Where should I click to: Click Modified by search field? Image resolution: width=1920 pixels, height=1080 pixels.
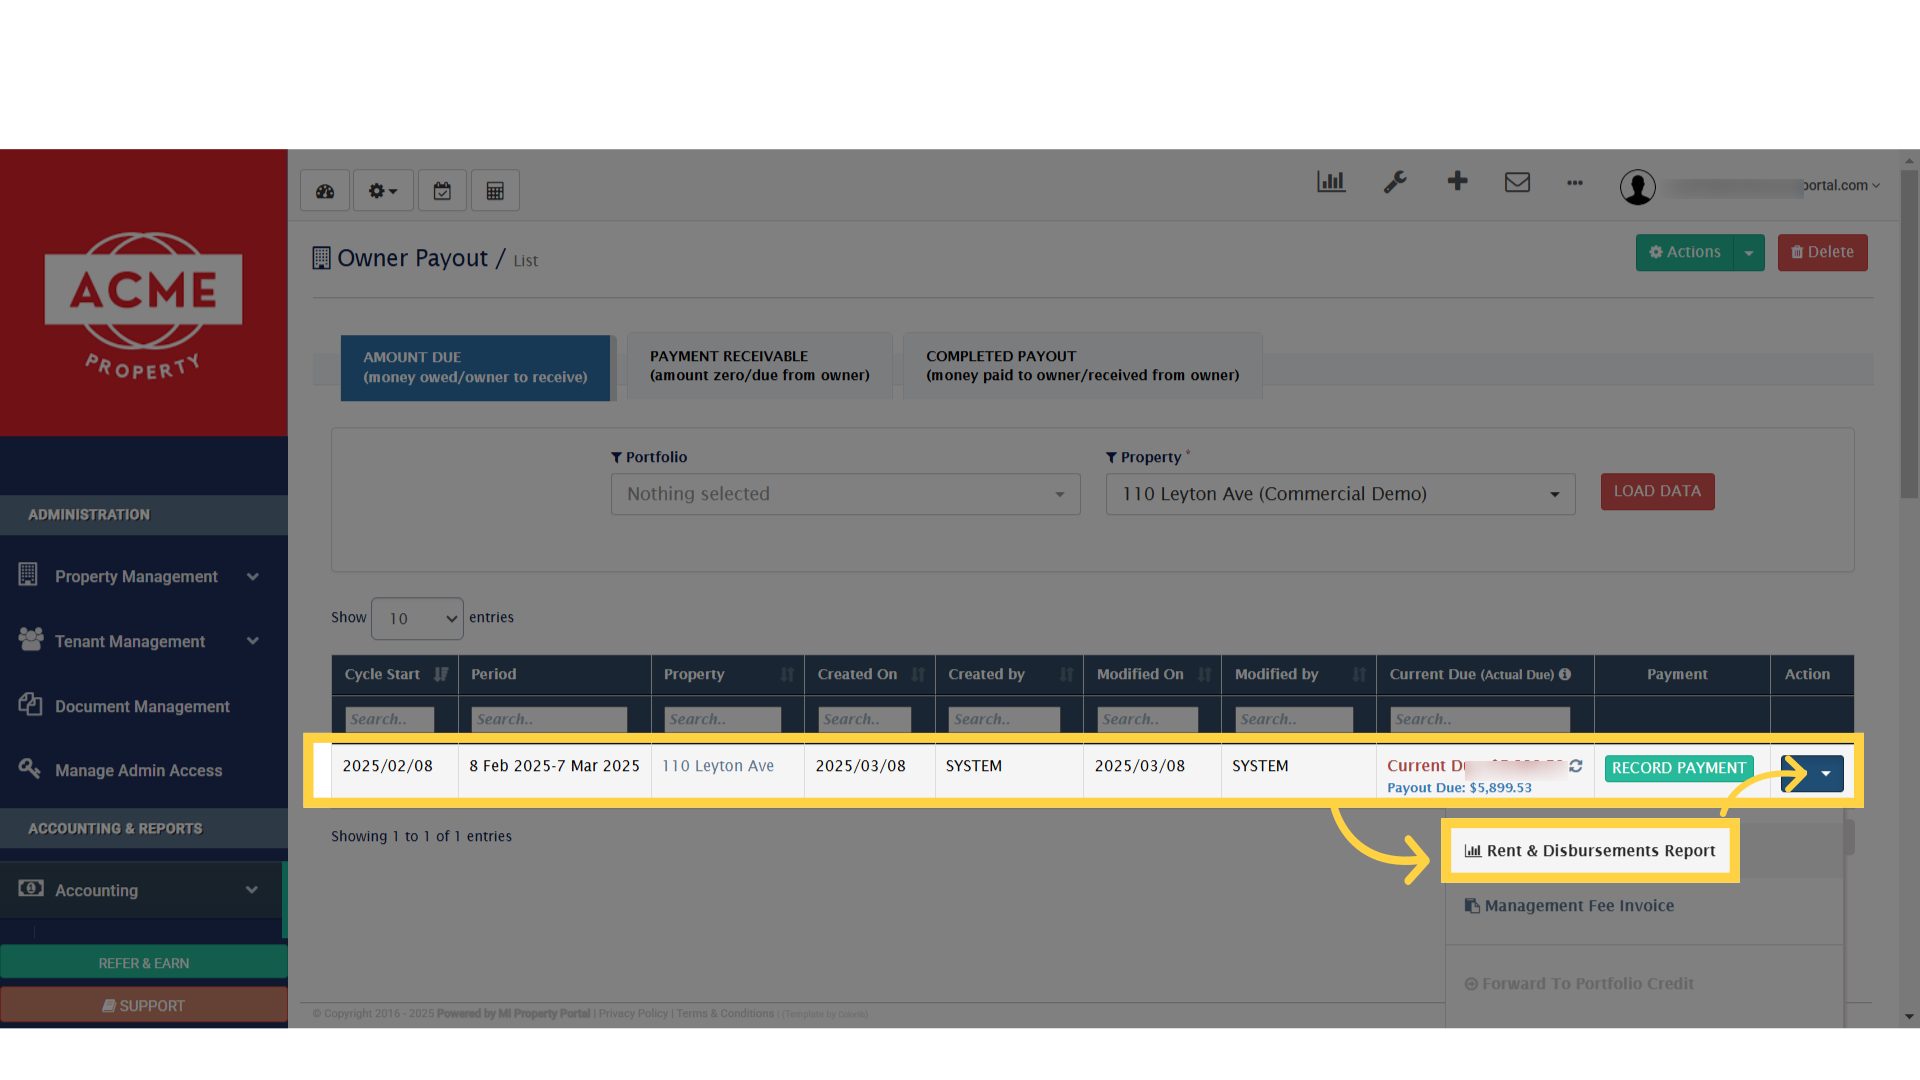point(1294,719)
